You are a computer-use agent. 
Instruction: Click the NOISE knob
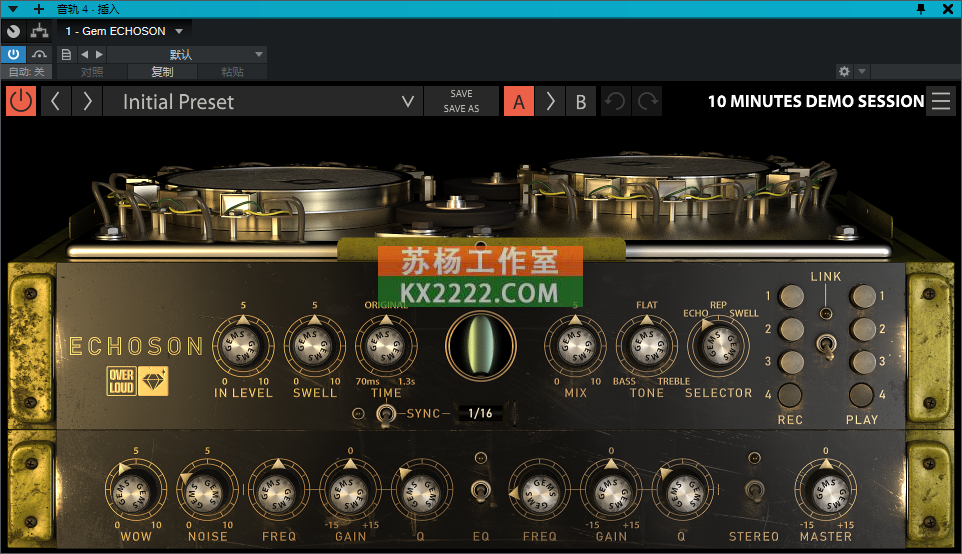pos(207,491)
